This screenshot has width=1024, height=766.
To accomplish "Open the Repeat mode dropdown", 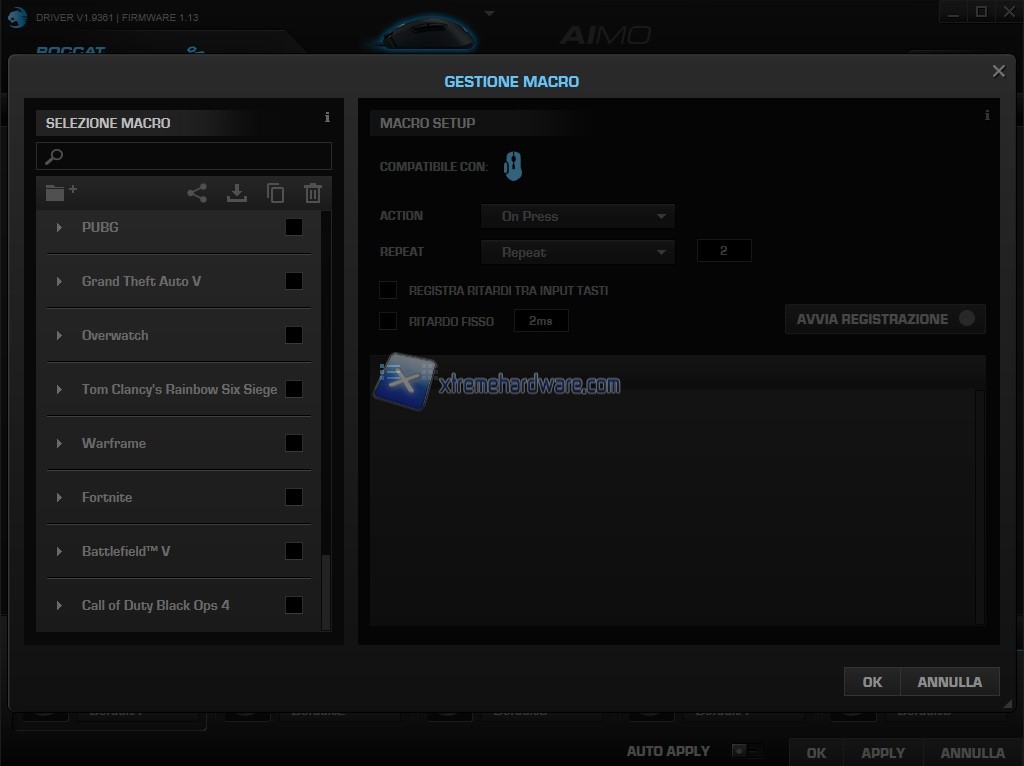I will point(578,252).
